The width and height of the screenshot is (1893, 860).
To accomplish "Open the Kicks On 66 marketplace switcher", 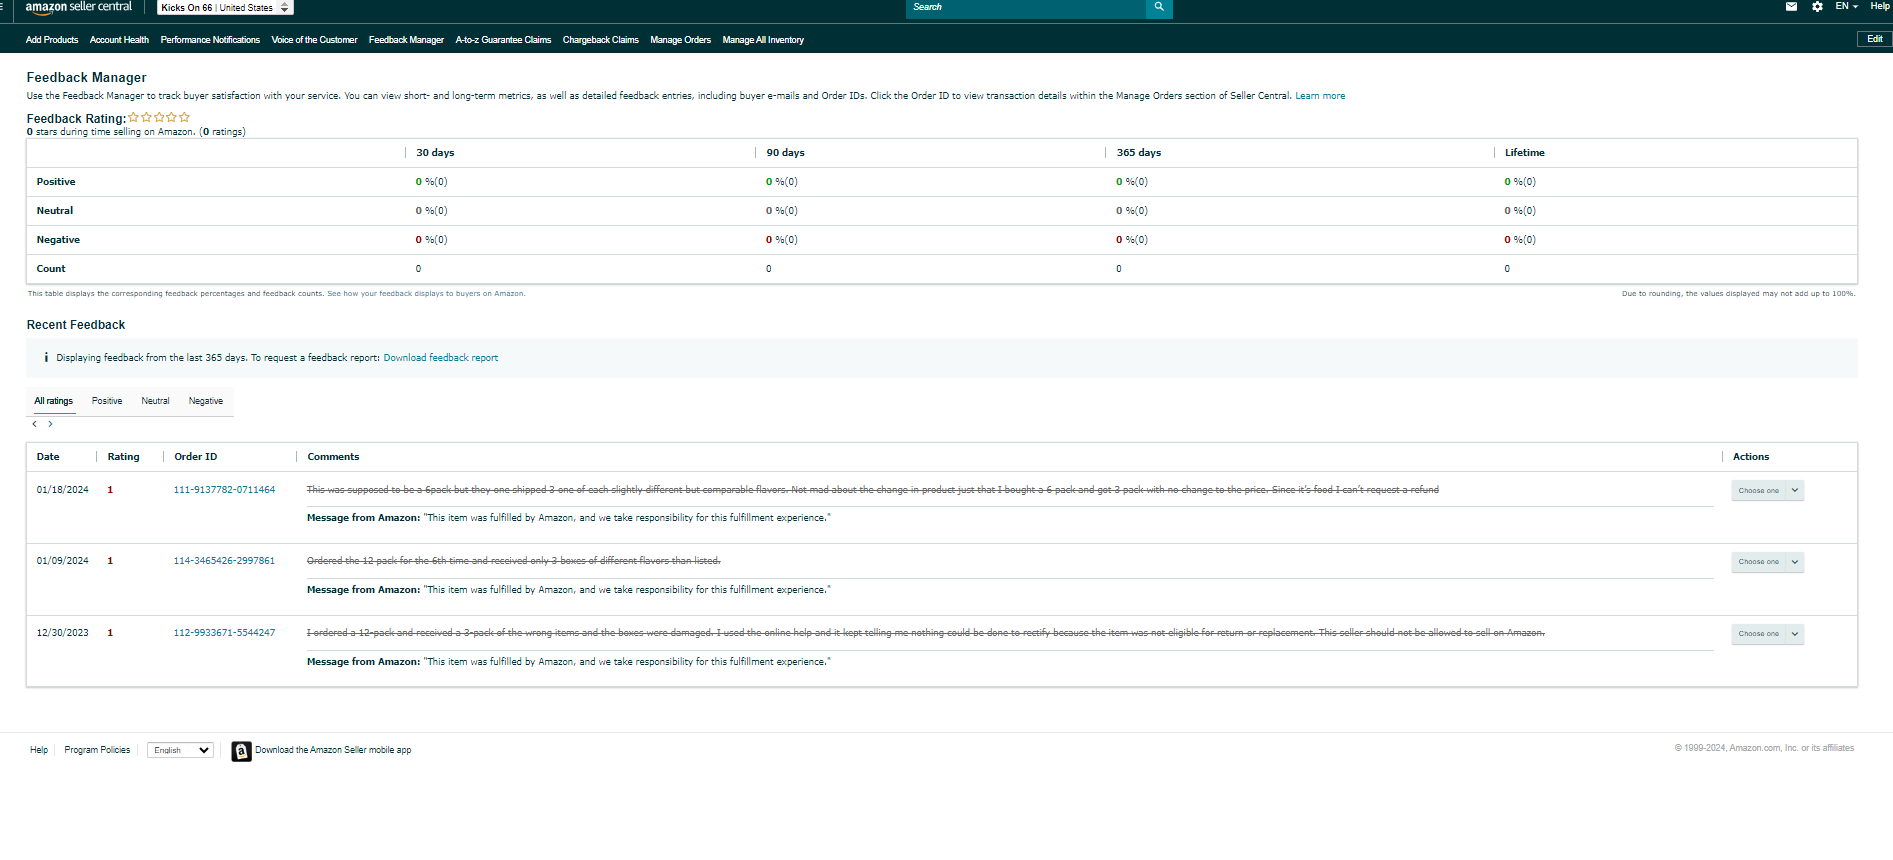I will coord(225,8).
